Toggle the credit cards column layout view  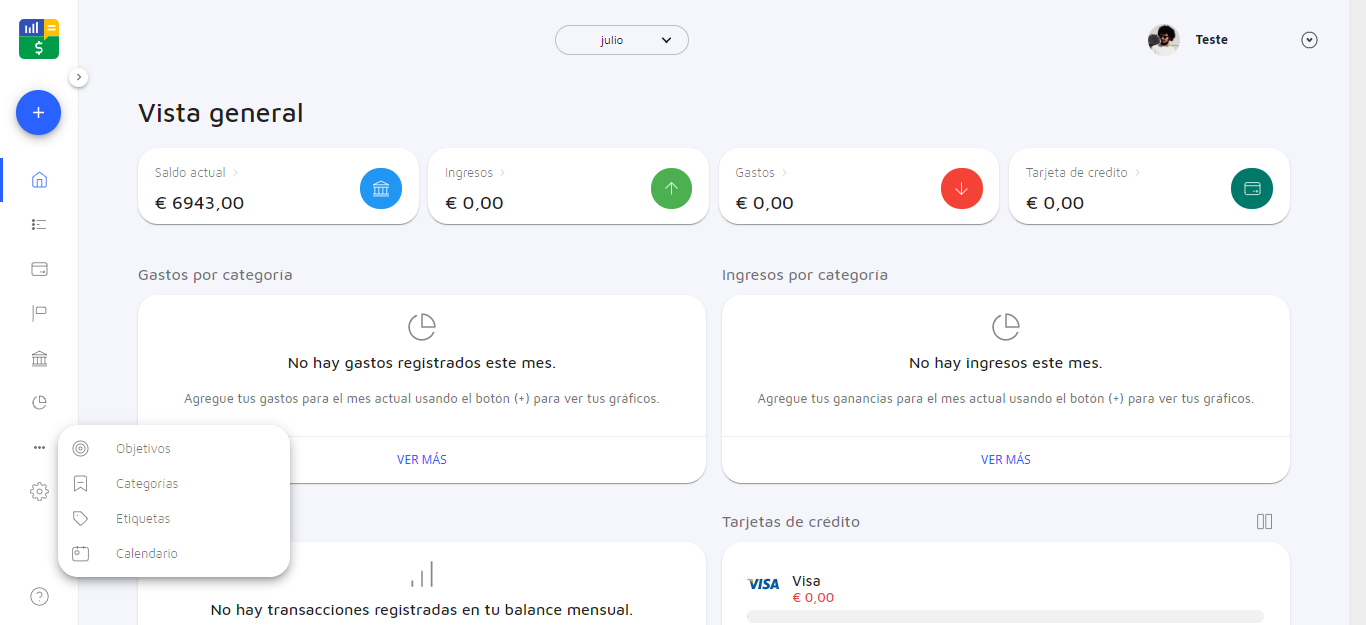pyautogui.click(x=1264, y=521)
